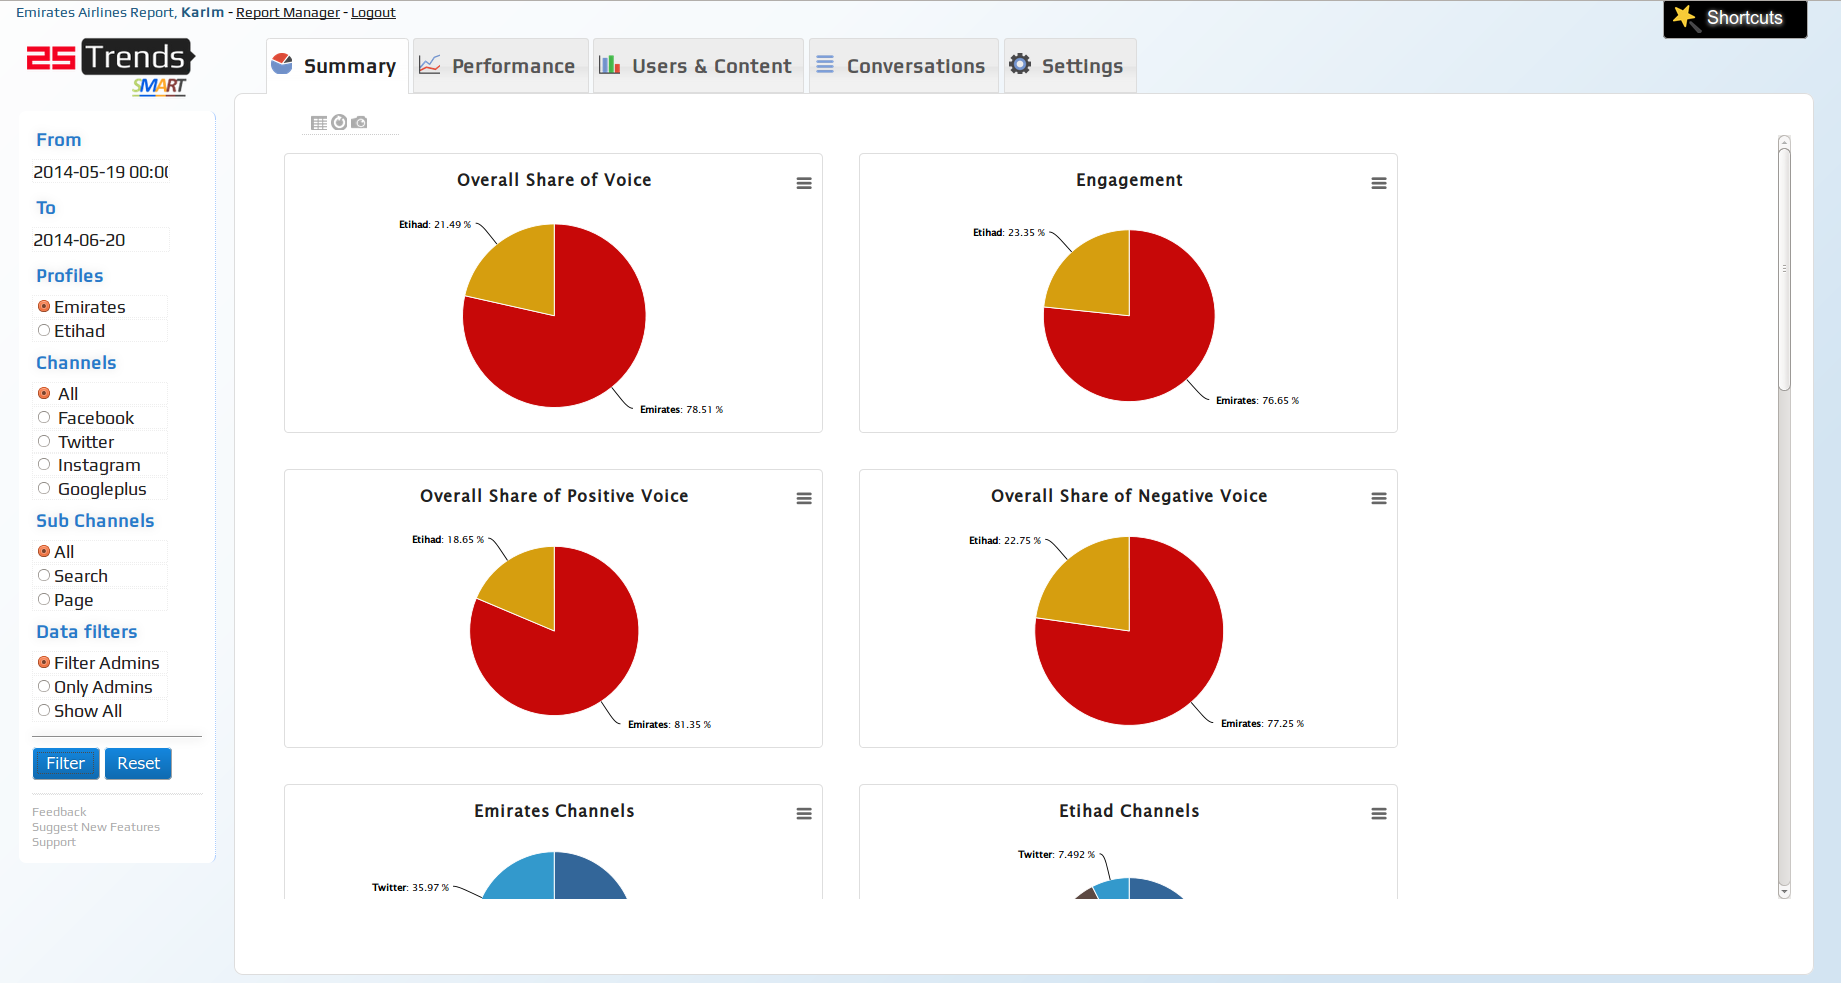This screenshot has height=983, width=1841.
Task: Open the Emirates Channels chart menu
Action: pyautogui.click(x=804, y=814)
